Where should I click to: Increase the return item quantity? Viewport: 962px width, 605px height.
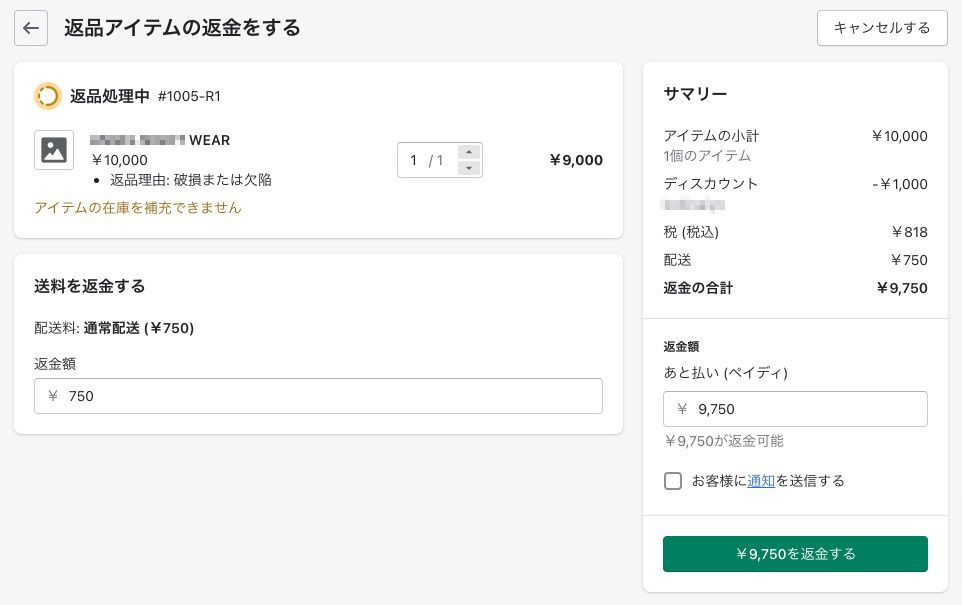click(x=469, y=152)
